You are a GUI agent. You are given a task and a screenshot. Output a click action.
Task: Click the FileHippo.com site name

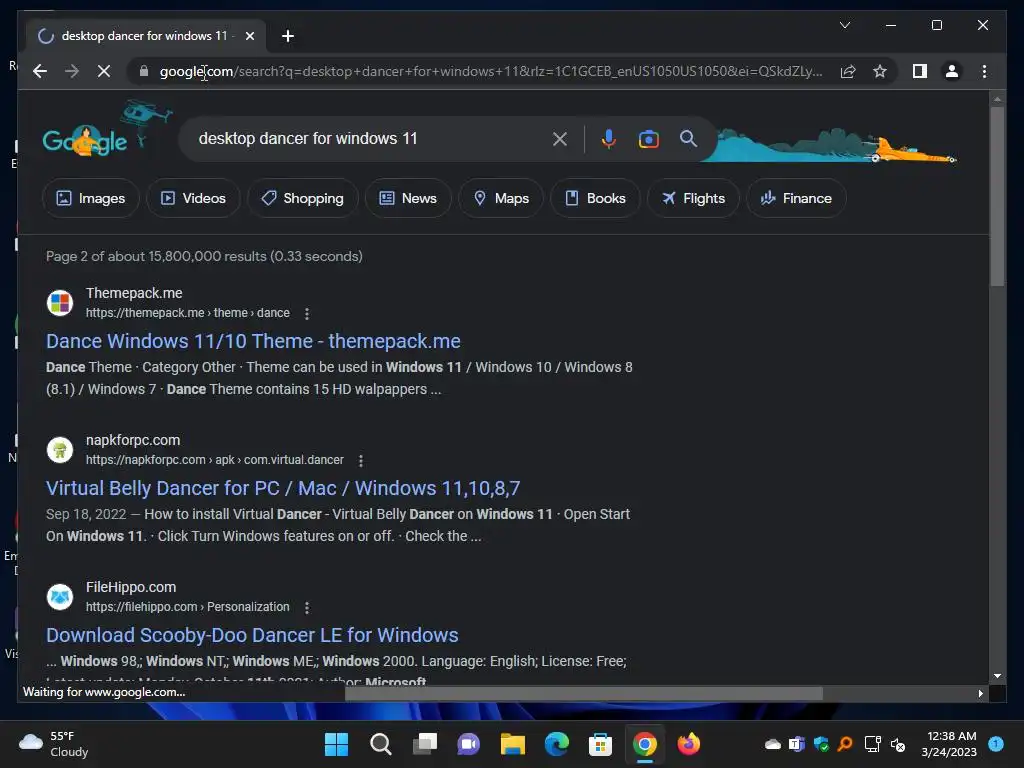pos(131,587)
